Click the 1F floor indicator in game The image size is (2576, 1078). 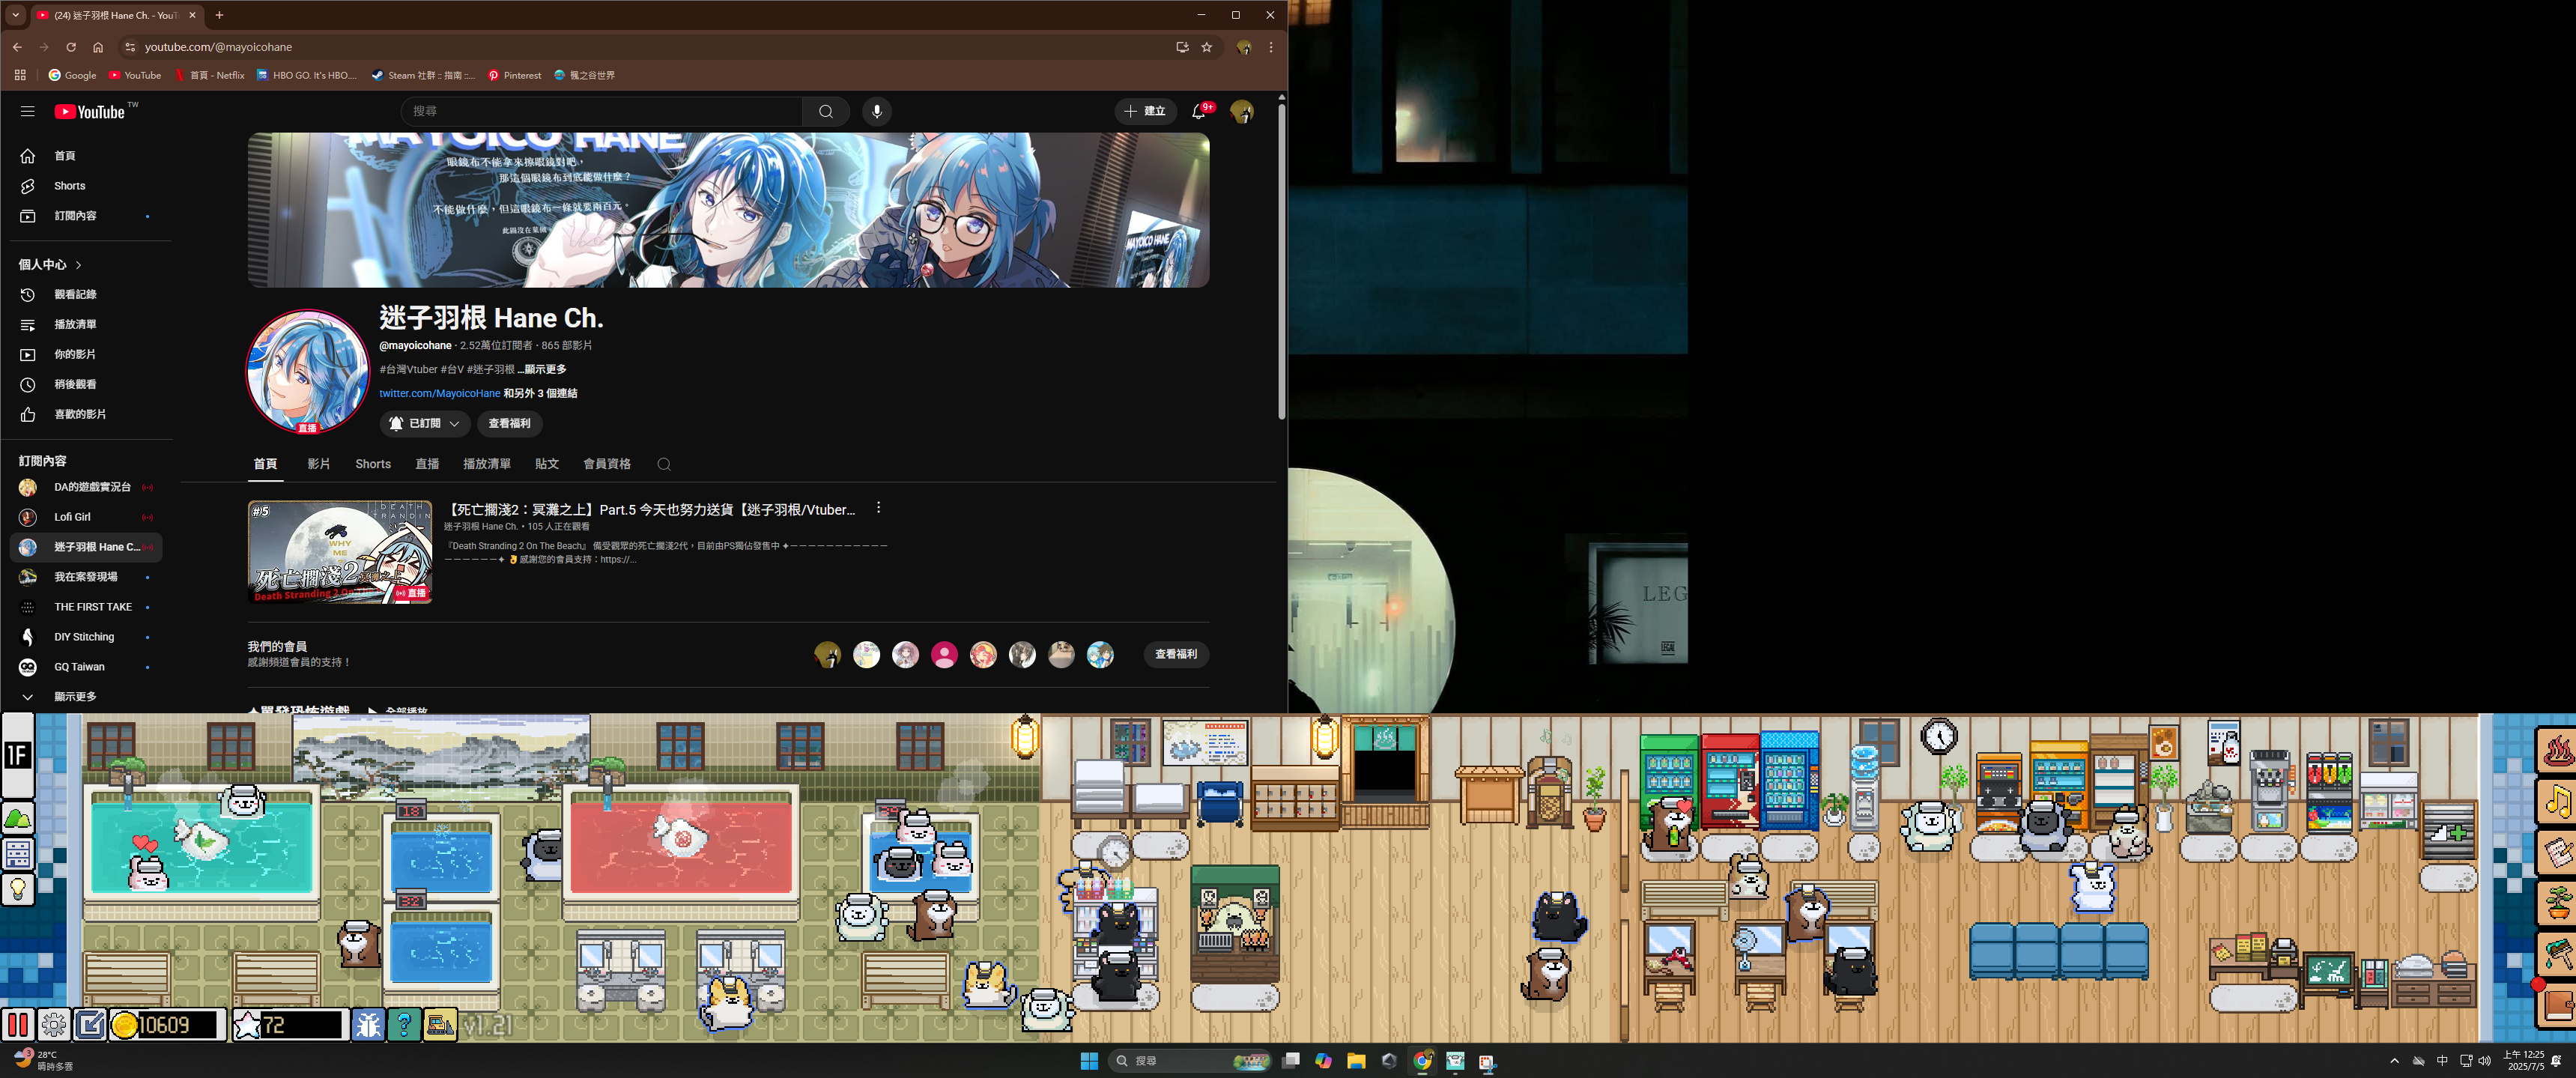coord(18,755)
